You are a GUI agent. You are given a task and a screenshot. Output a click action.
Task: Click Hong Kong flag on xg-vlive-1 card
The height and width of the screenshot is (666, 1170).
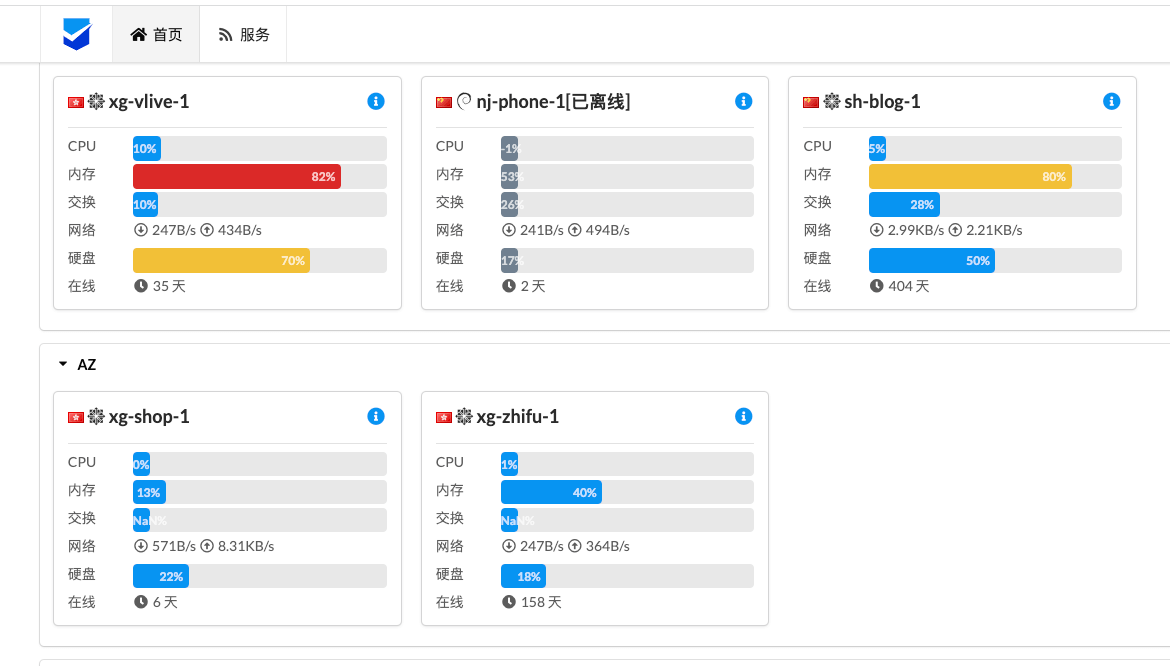click(76, 102)
